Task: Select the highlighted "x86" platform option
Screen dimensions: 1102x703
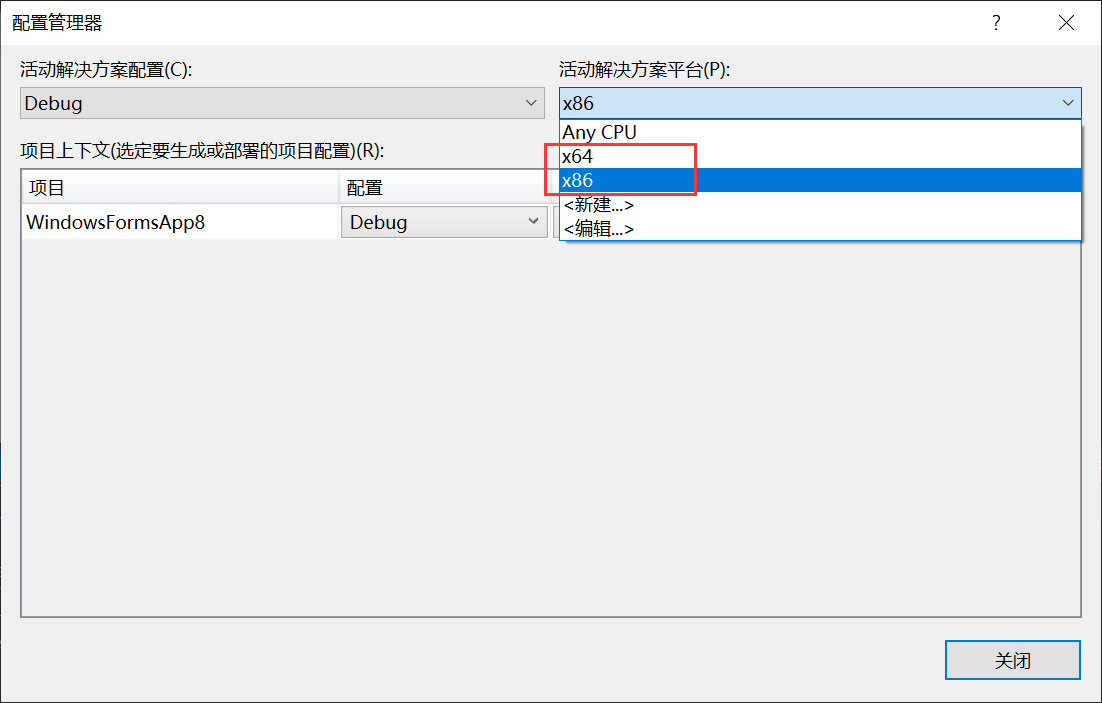Action: point(577,180)
